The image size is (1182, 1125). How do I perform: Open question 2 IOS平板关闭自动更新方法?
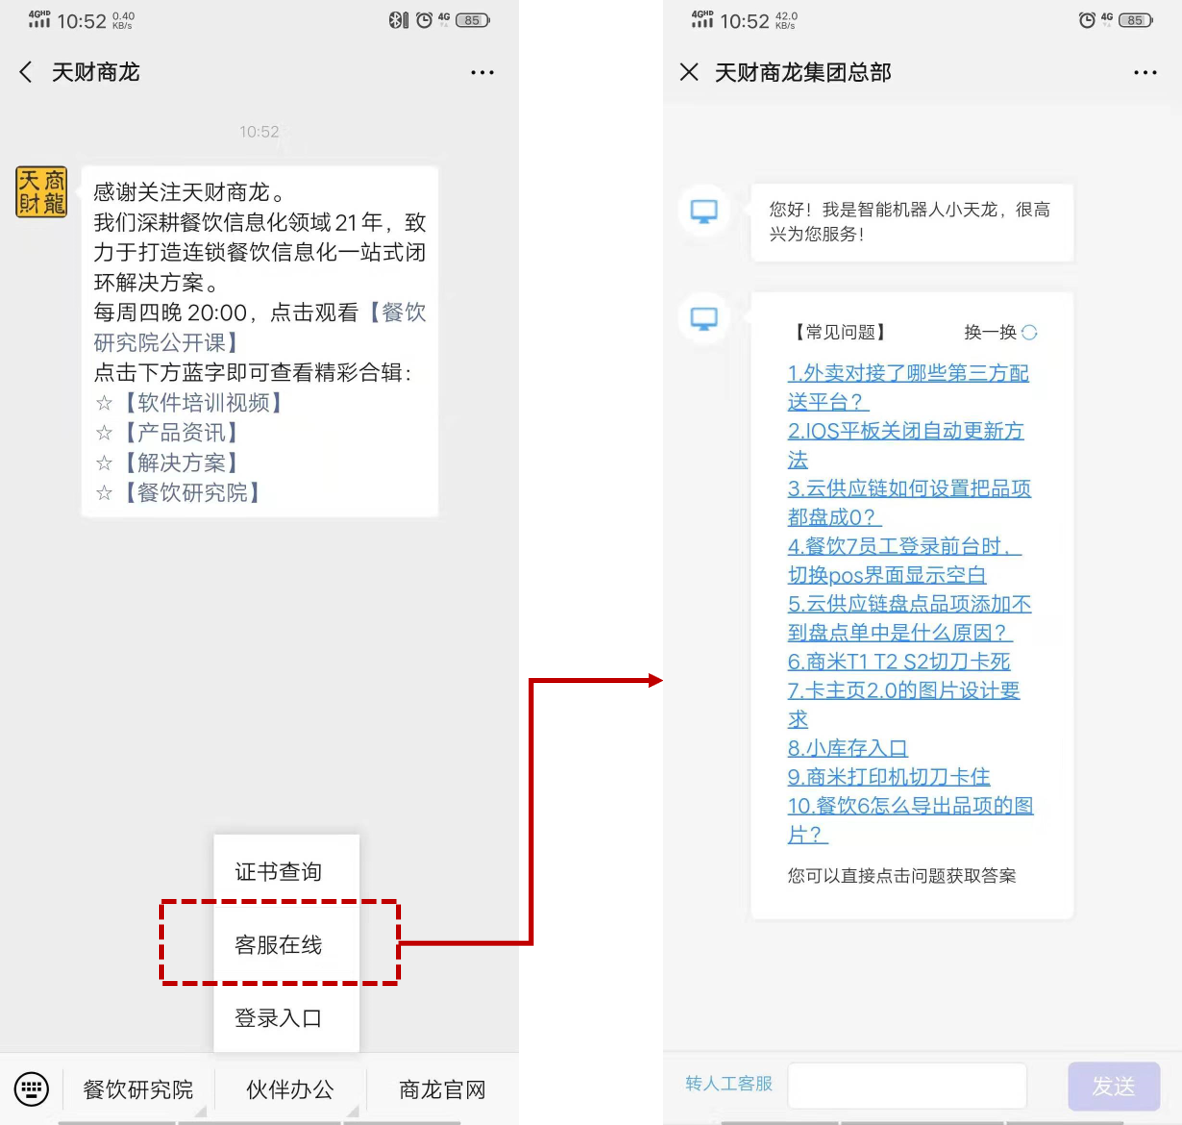pos(905,445)
